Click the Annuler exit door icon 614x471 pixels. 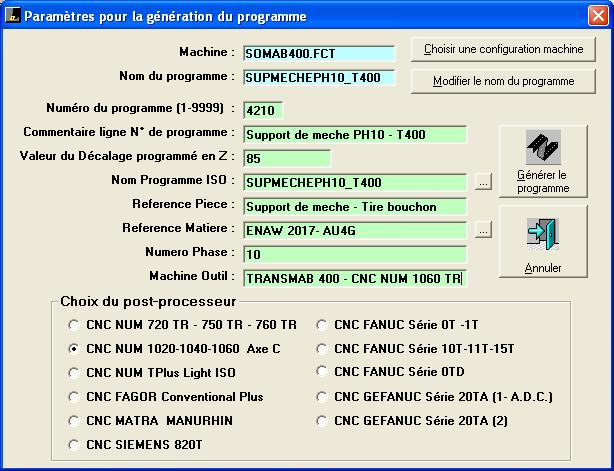pyautogui.click(x=543, y=242)
